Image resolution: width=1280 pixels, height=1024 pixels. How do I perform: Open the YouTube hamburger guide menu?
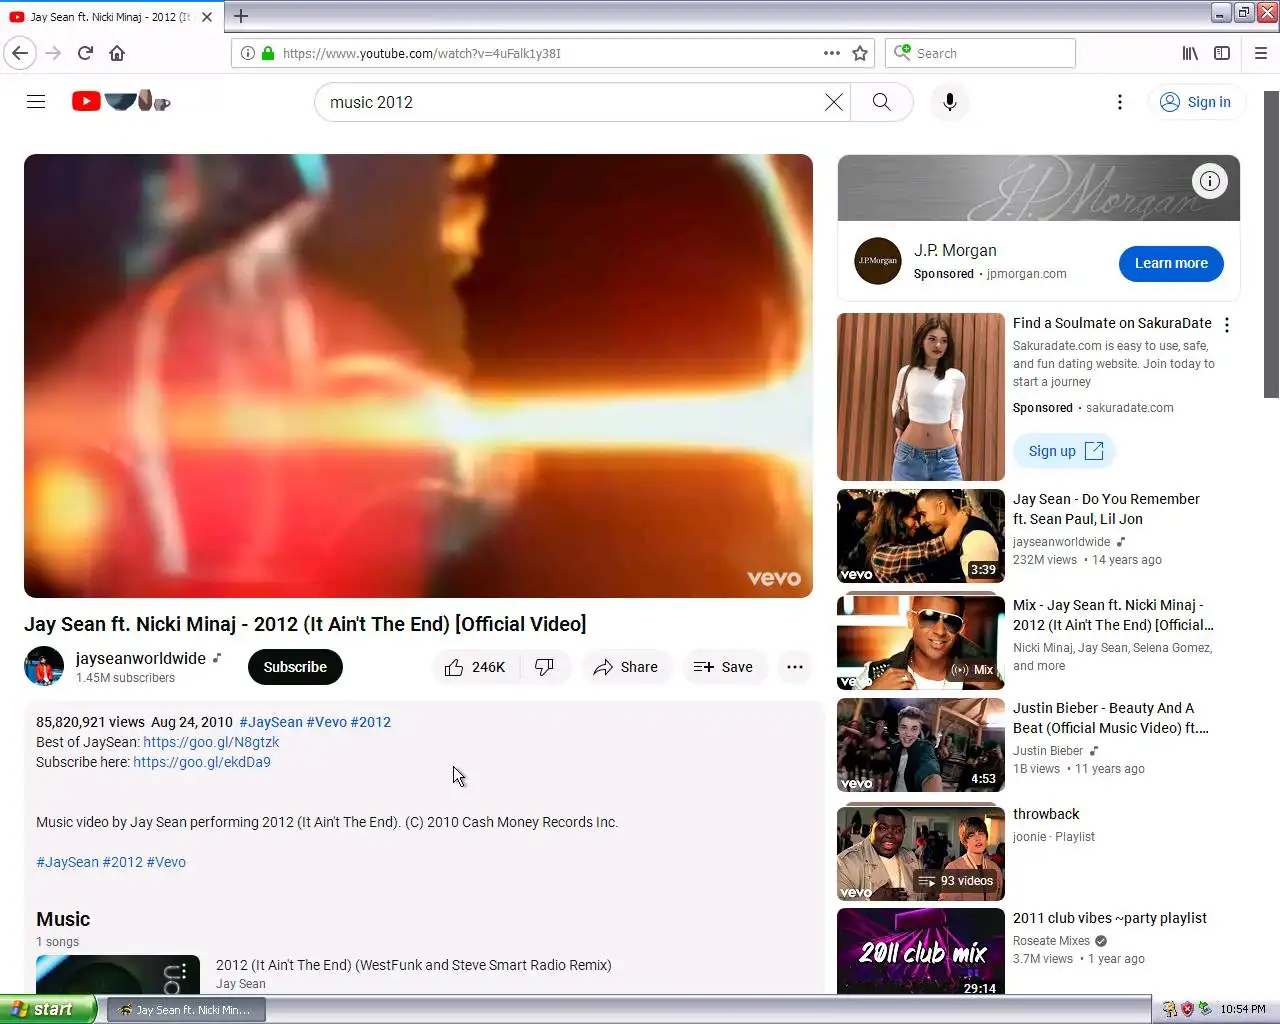36,102
